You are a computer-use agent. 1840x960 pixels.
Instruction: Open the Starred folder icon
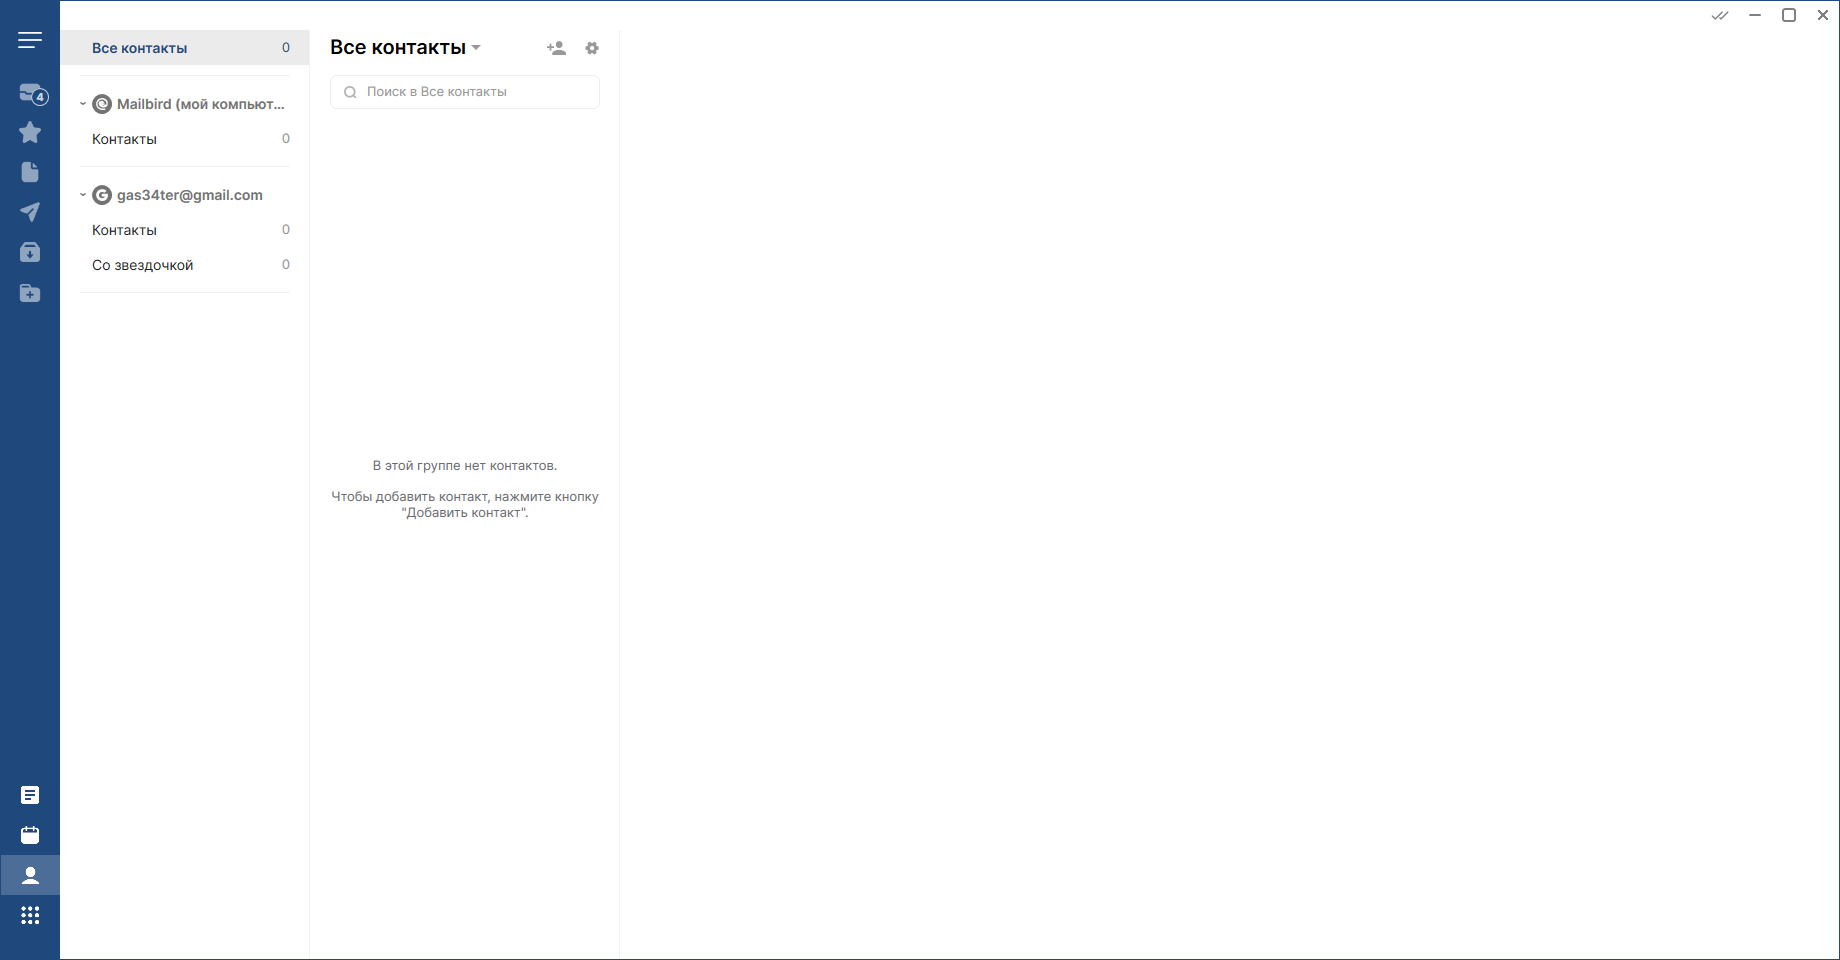tap(30, 132)
